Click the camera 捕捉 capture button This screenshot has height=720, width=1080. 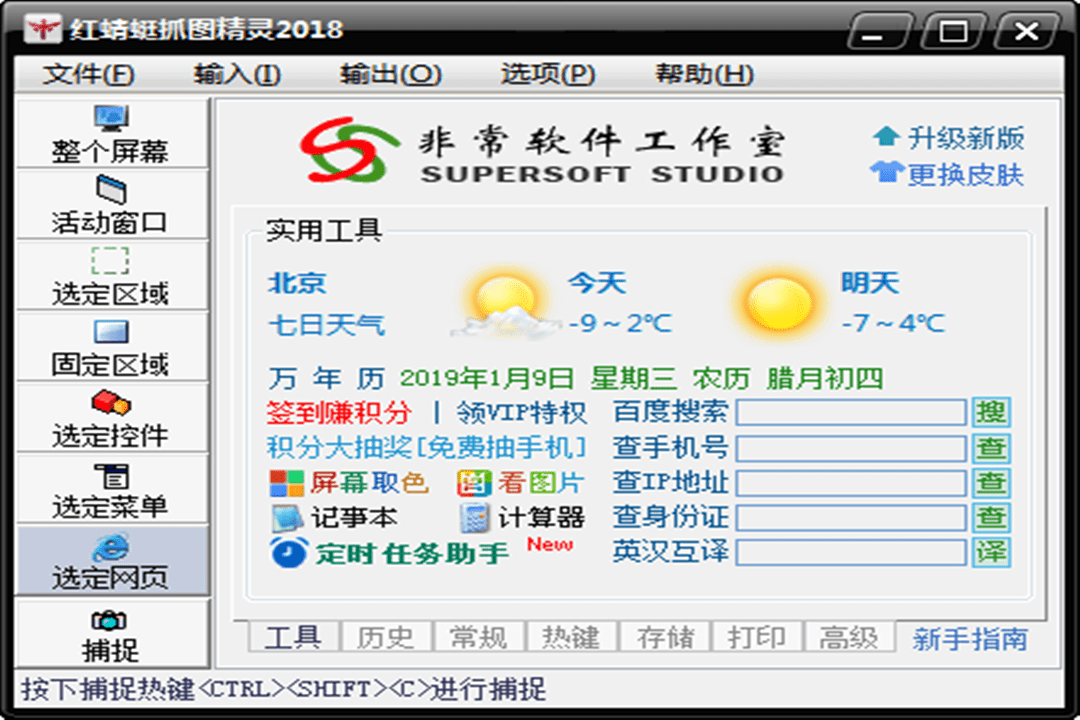(112, 635)
